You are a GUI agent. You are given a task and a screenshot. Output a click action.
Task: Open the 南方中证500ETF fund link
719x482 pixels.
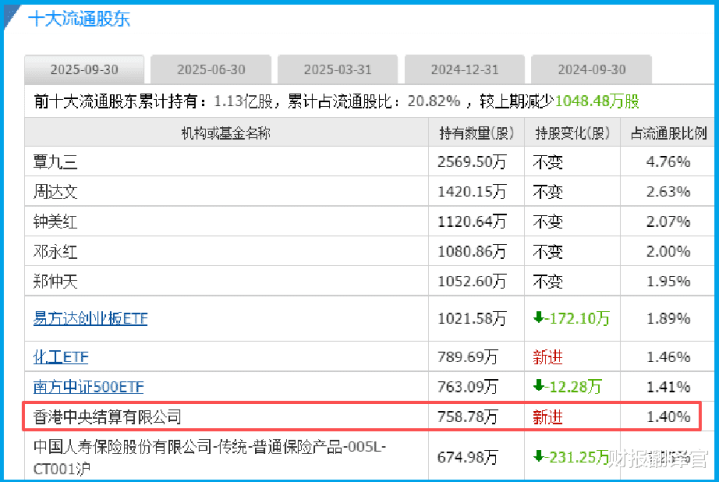point(88,387)
